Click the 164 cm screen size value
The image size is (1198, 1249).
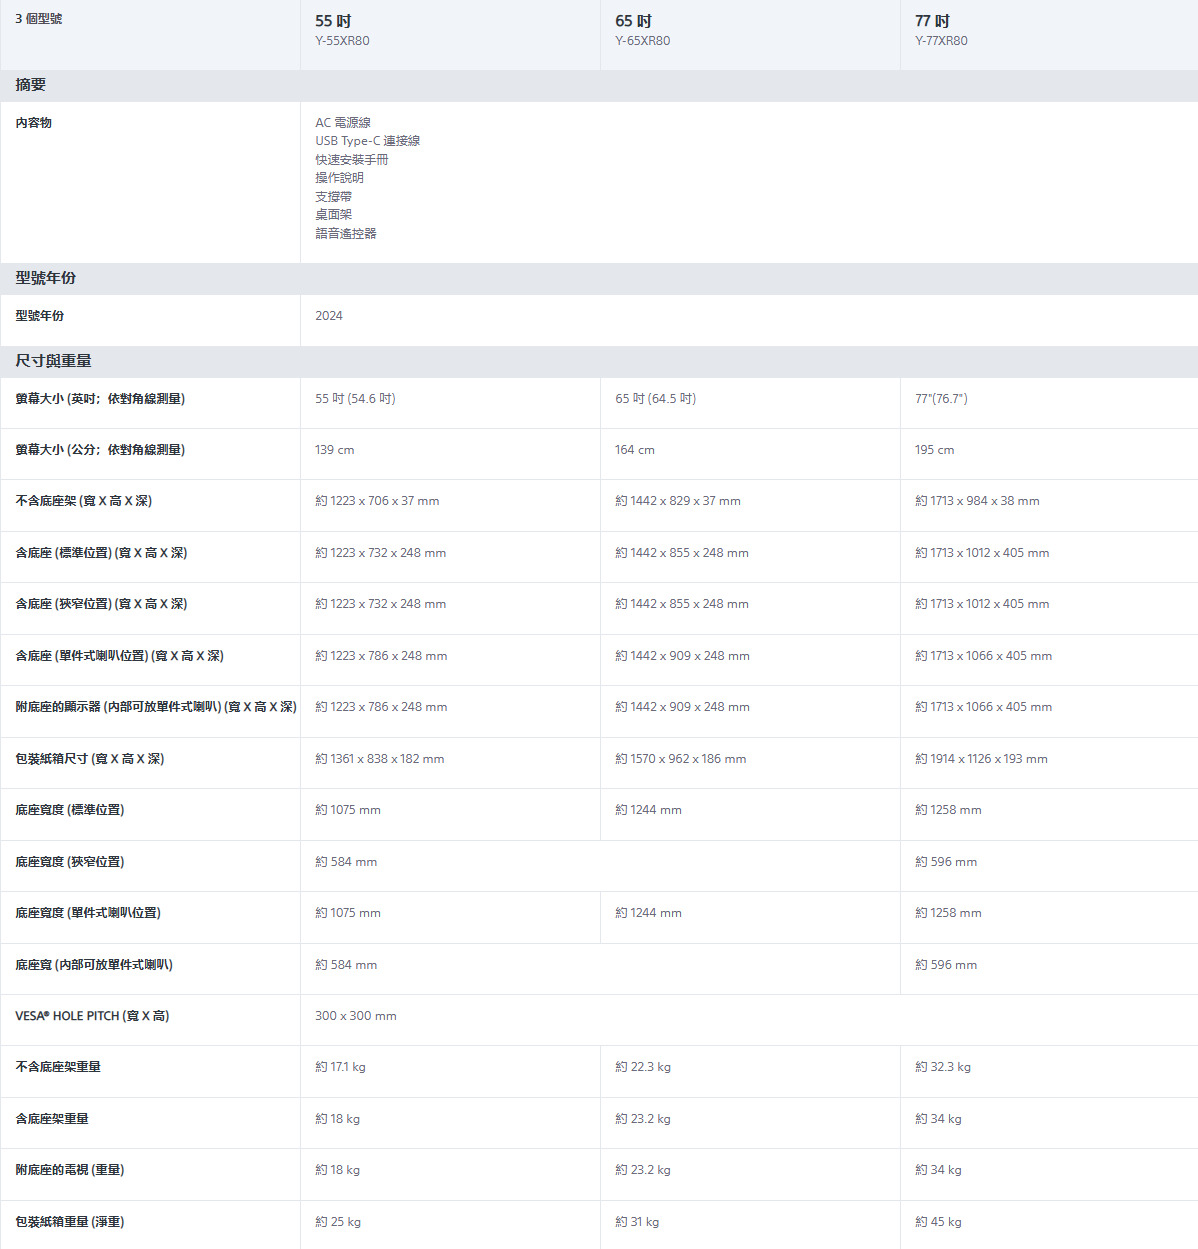tap(635, 450)
